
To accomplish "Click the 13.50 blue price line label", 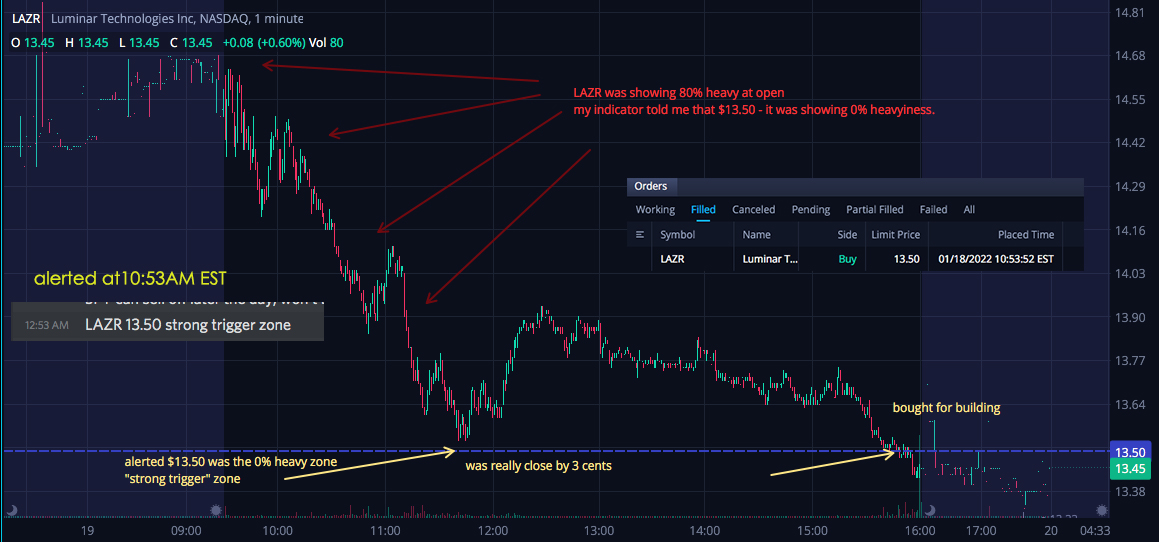I will click(x=1129, y=453).
